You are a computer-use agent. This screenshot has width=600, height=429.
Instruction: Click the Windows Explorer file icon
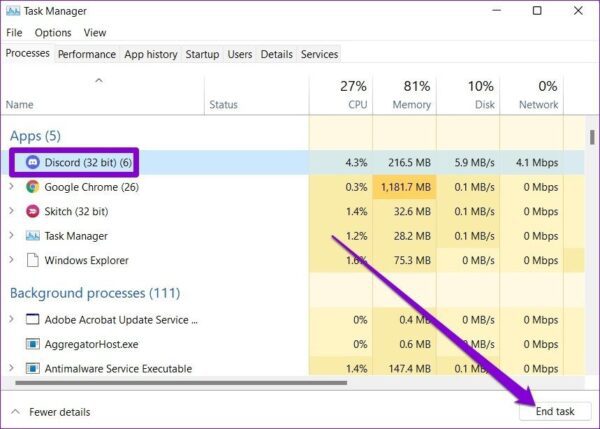33,260
